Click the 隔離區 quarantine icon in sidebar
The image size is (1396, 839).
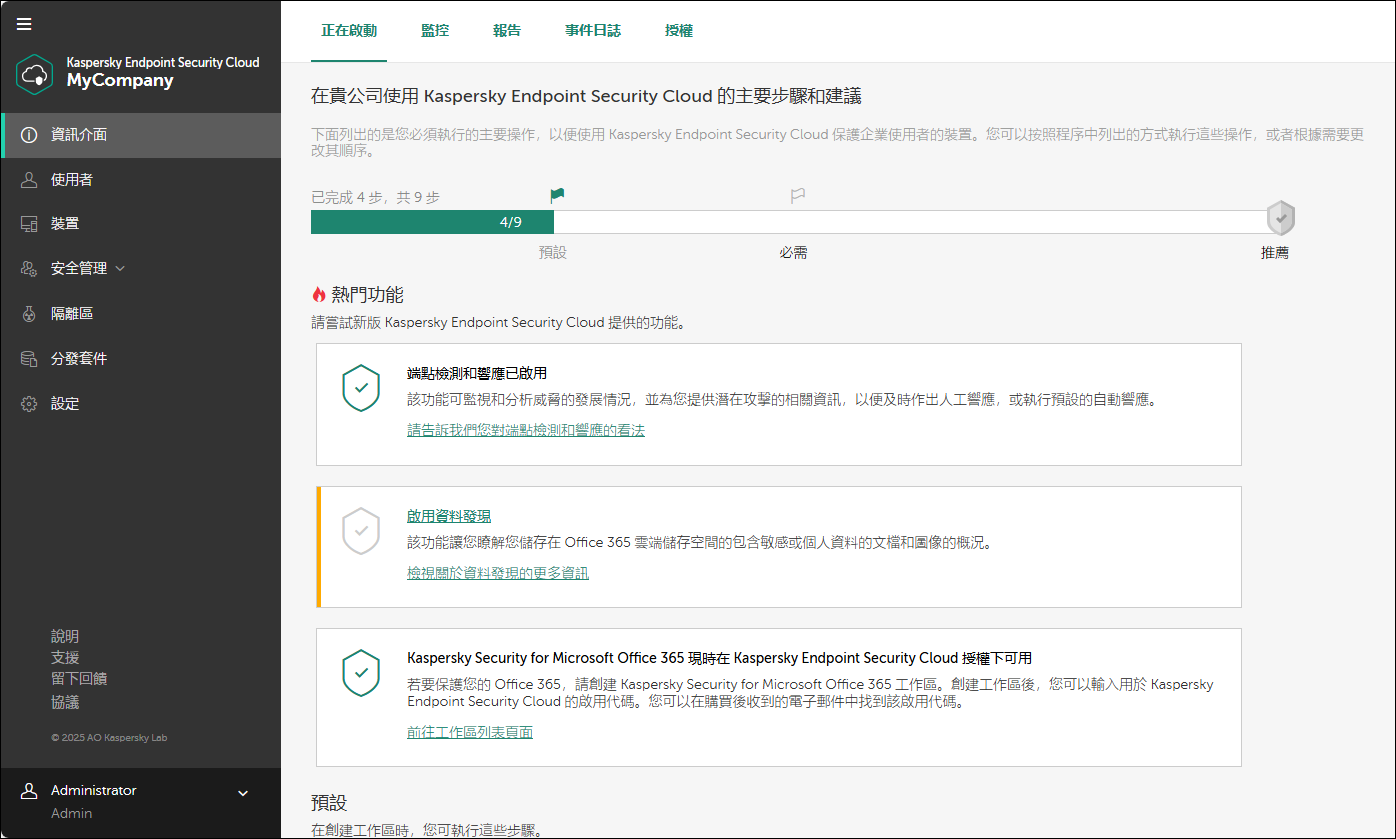pos(29,314)
